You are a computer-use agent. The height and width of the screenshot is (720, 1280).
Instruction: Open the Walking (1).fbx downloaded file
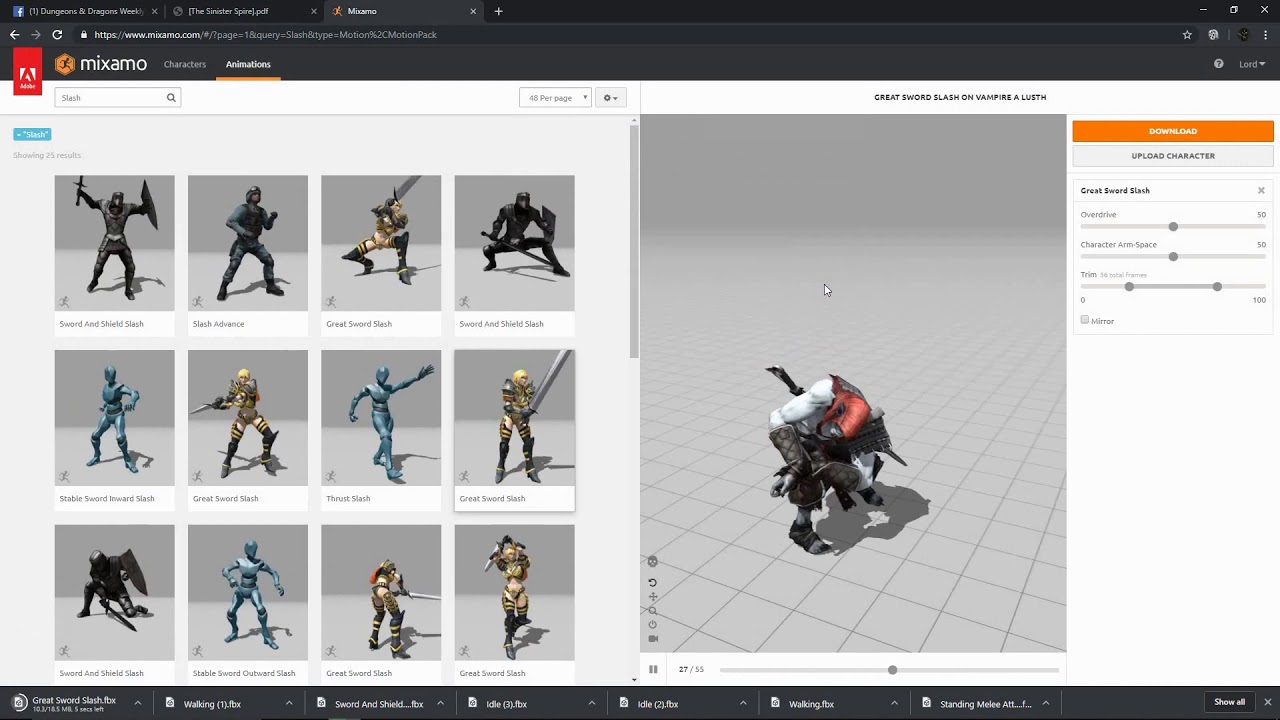(x=212, y=703)
